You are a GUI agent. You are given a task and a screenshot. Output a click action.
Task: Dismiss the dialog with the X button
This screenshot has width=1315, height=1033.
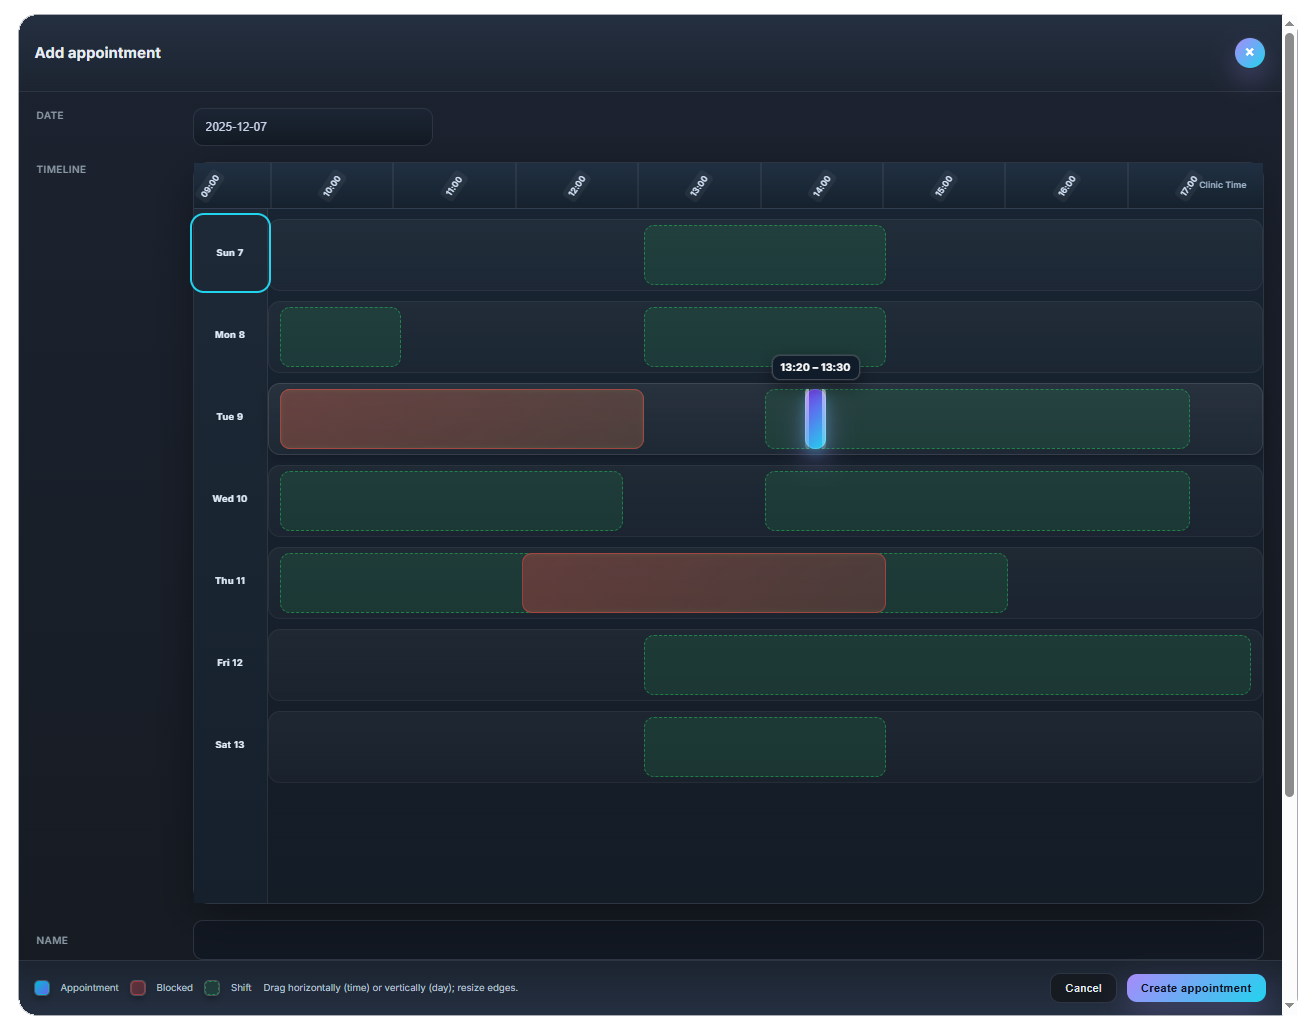[1250, 53]
